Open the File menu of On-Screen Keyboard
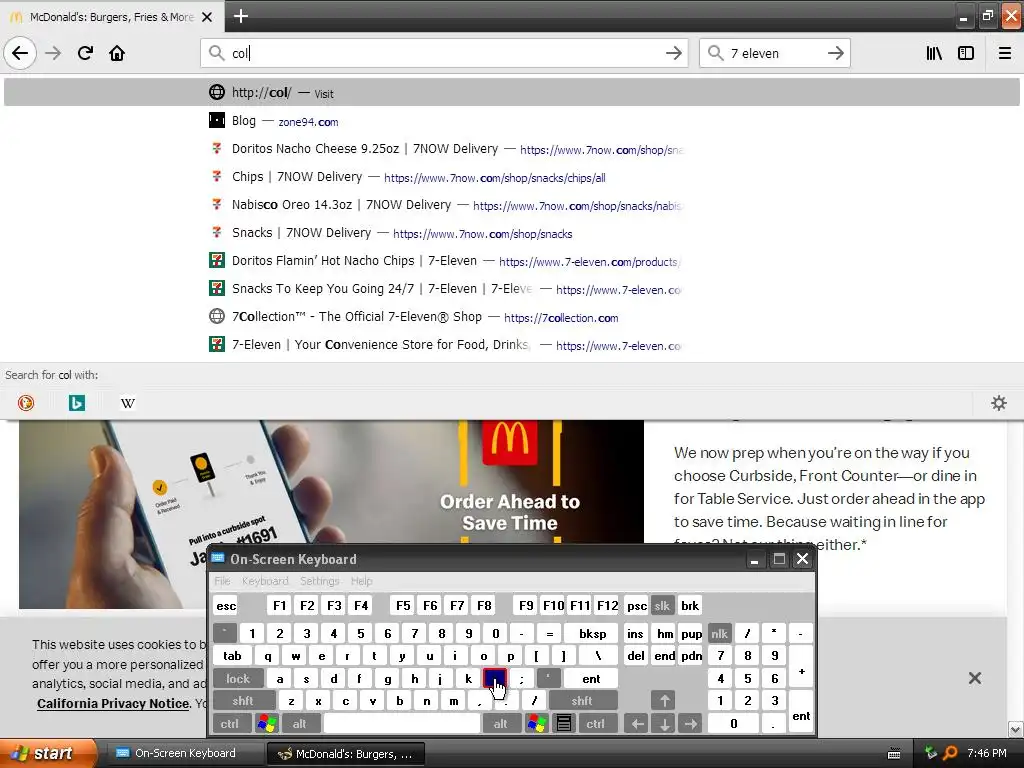This screenshot has width=1024, height=768. pyautogui.click(x=222, y=581)
